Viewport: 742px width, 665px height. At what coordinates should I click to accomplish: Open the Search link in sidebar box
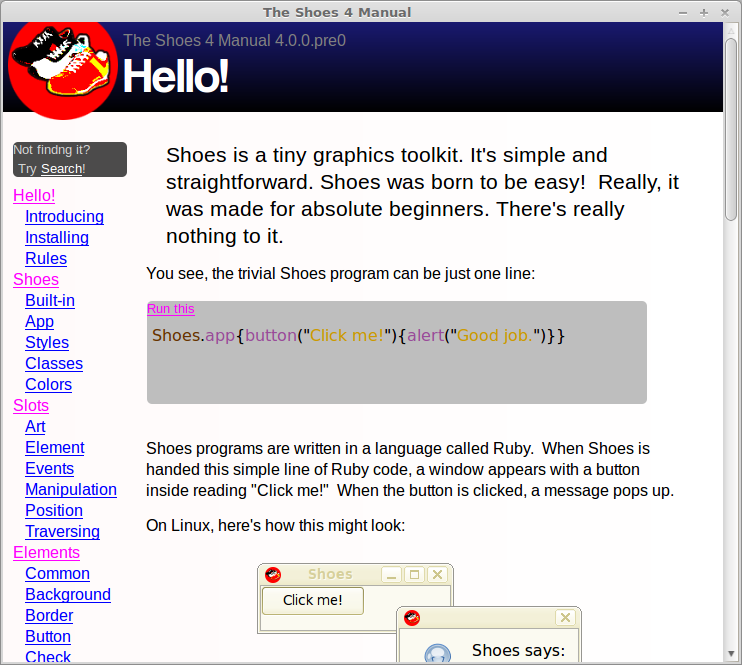62,169
